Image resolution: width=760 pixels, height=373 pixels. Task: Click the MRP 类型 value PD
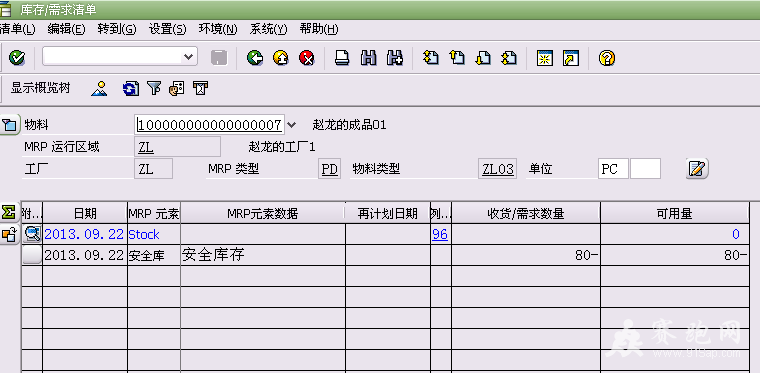(330, 169)
